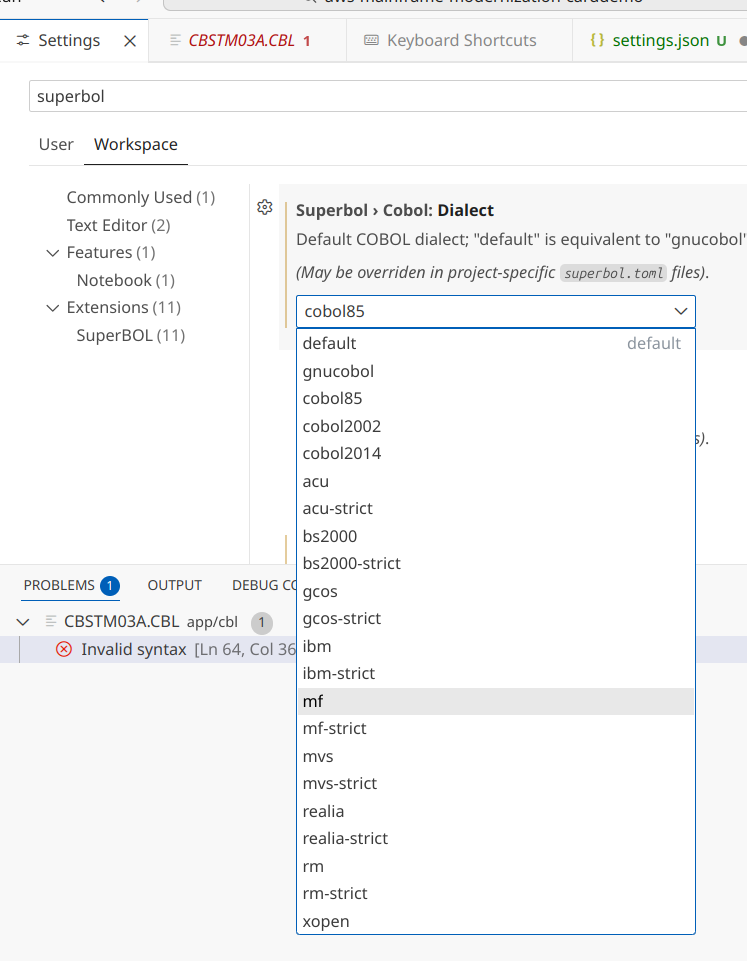Close the Settings tab
The width and height of the screenshot is (747, 961).
point(129,41)
